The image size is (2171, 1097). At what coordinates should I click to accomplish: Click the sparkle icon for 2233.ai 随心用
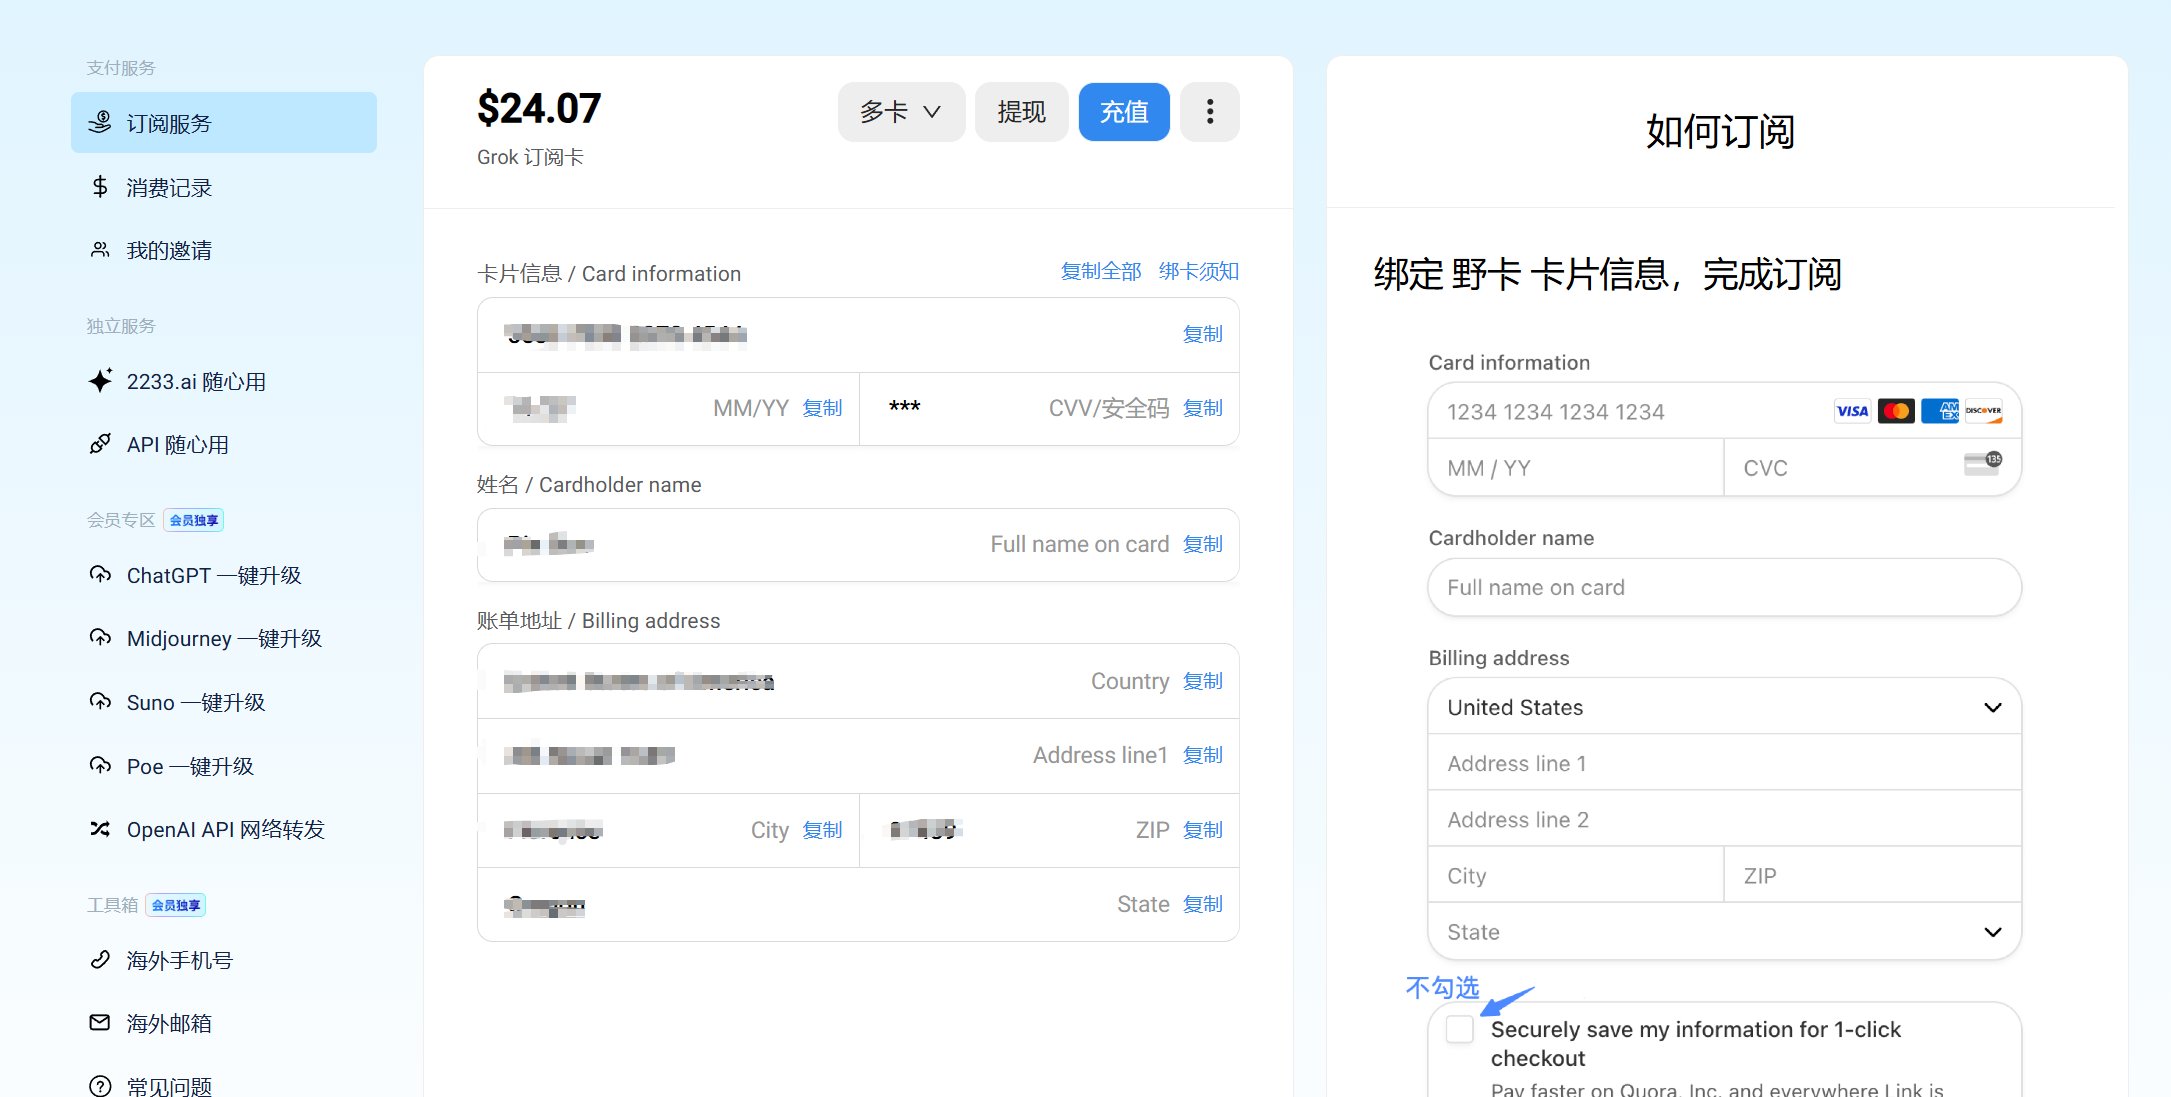(100, 381)
